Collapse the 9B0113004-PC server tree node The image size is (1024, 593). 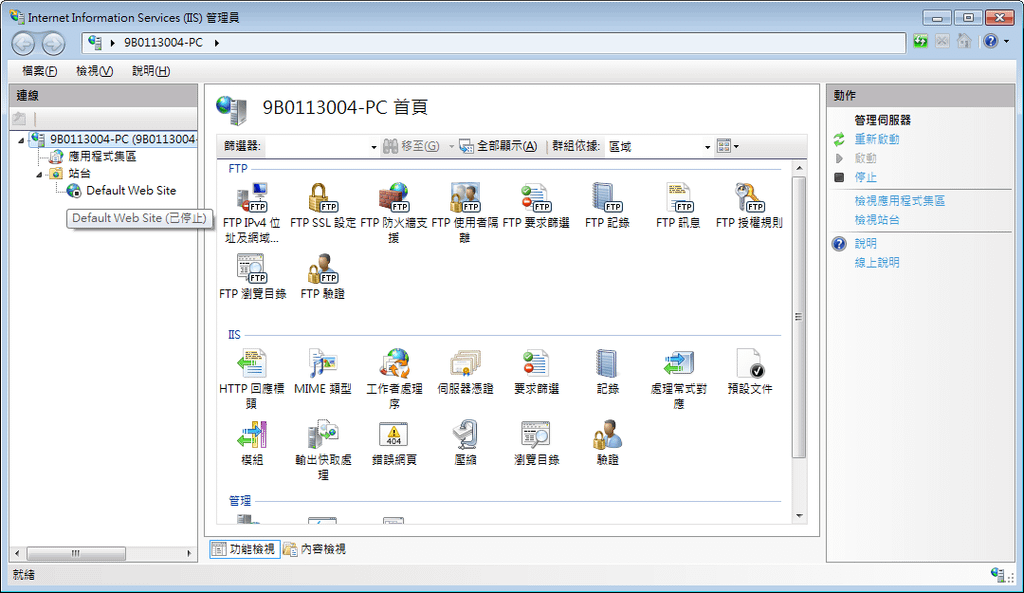point(22,140)
